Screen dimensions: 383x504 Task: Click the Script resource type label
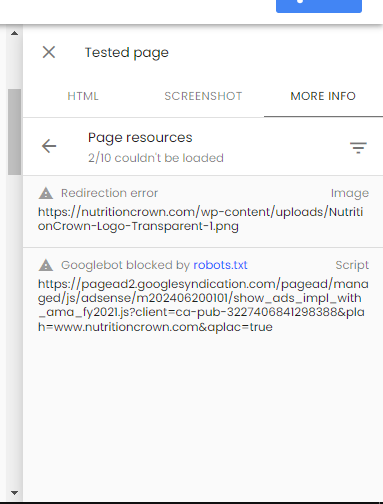tap(352, 265)
